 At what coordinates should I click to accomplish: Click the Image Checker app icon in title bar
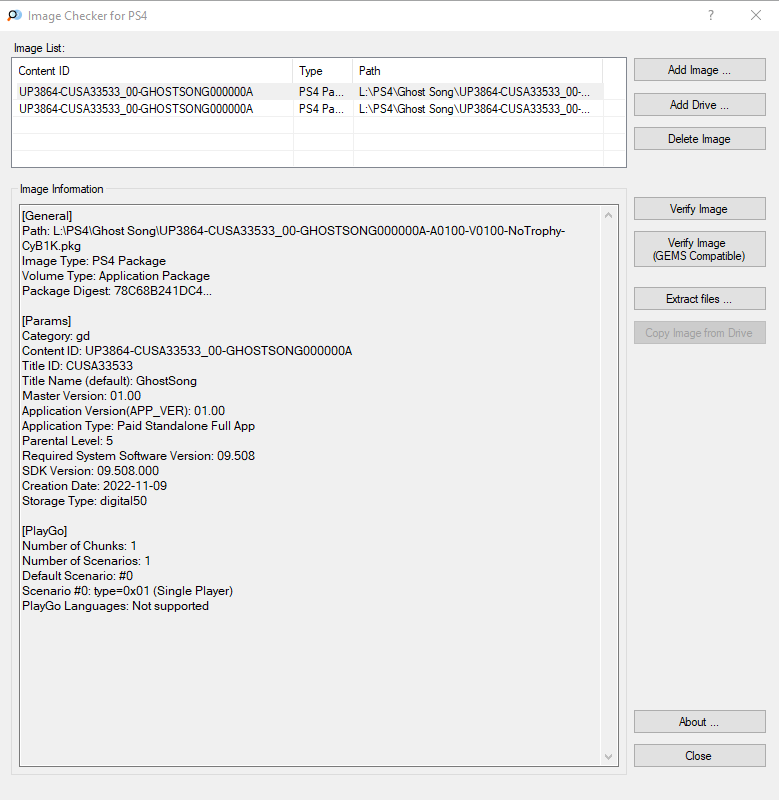(x=15, y=15)
